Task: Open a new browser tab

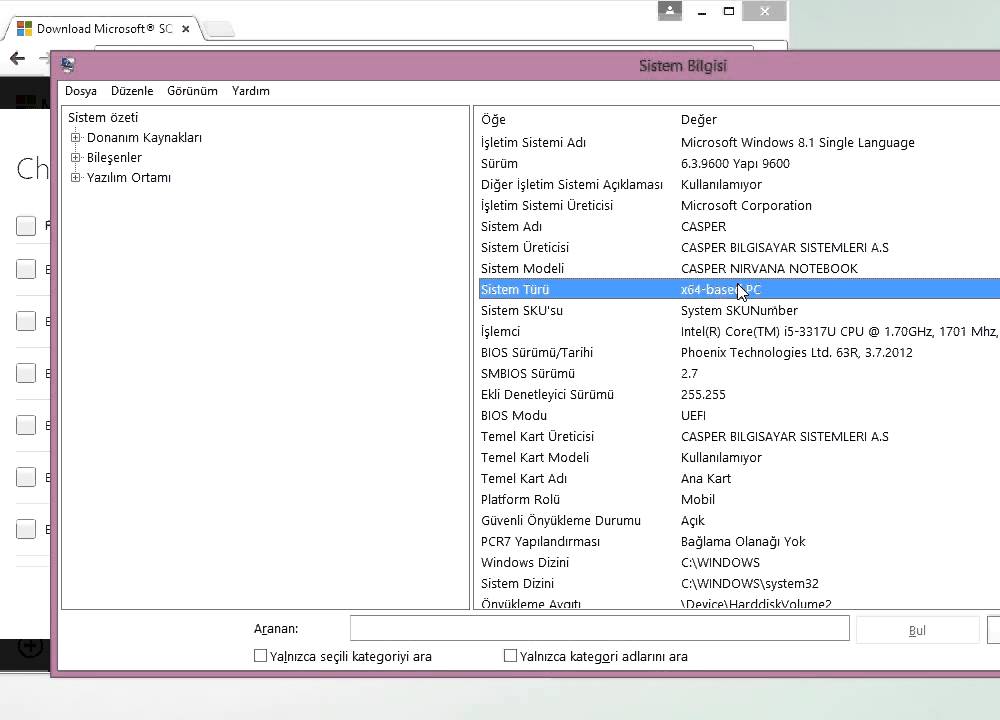Action: coord(220,29)
